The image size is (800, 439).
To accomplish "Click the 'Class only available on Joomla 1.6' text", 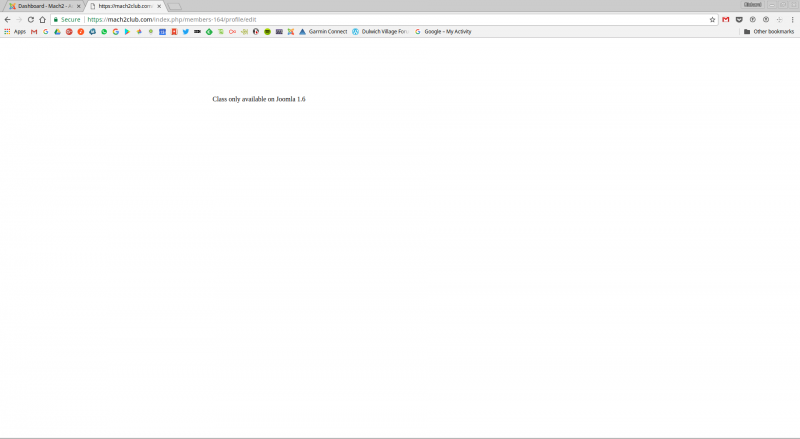I will [x=259, y=99].
